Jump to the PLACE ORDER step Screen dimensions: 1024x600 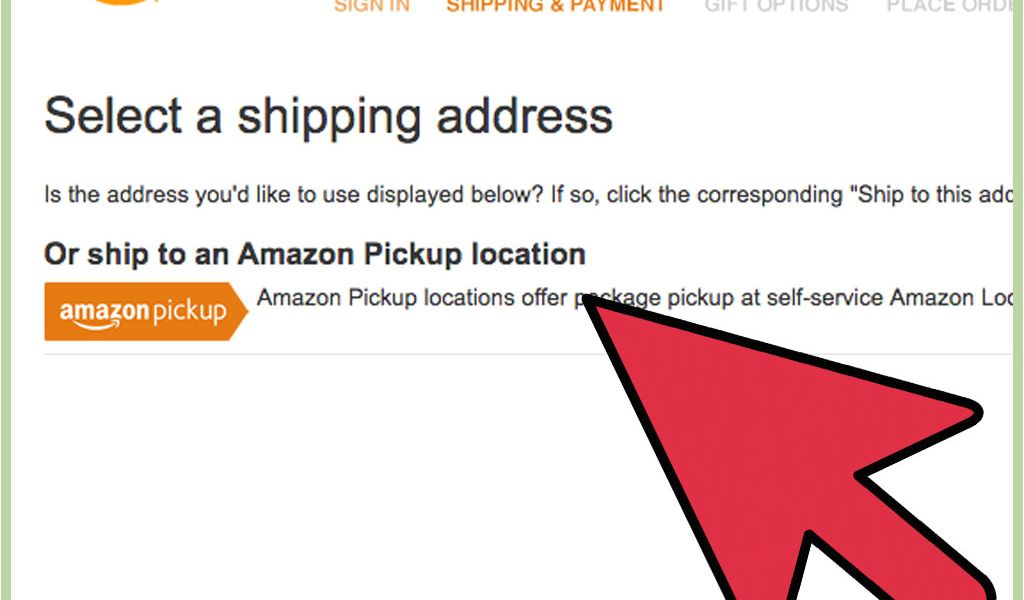tap(949, 6)
